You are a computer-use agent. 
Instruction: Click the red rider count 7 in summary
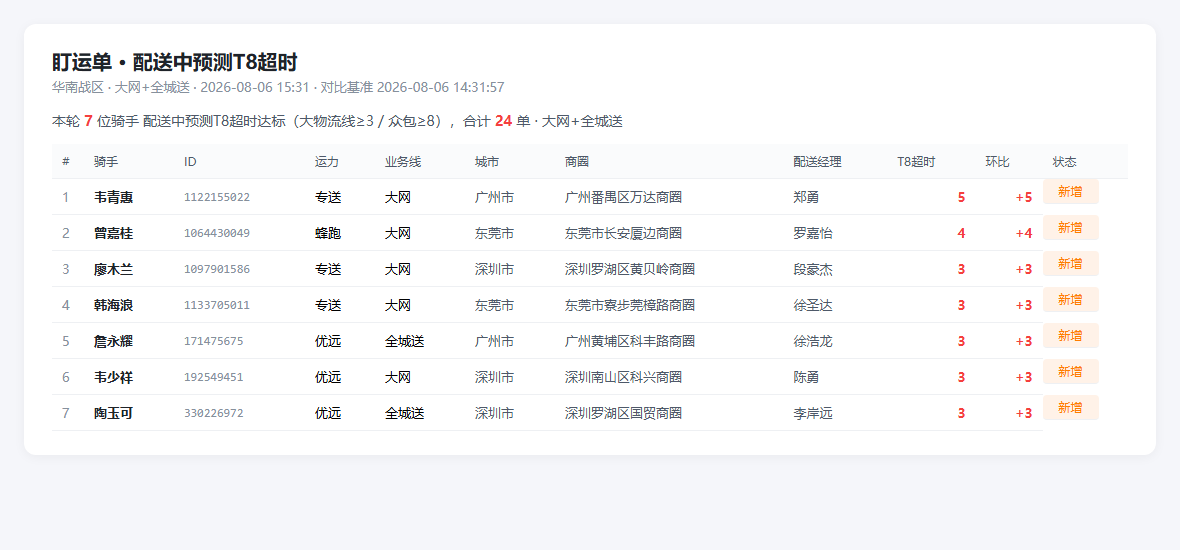coord(88,121)
